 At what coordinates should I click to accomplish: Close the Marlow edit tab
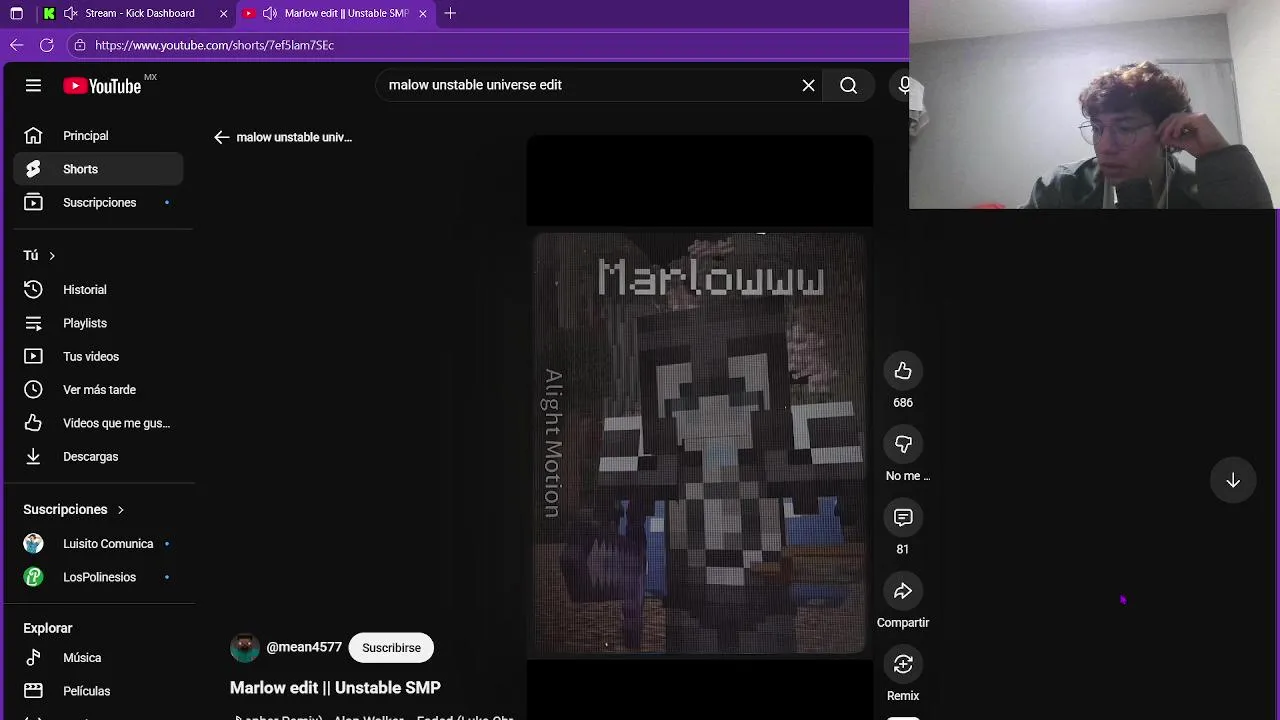point(422,13)
